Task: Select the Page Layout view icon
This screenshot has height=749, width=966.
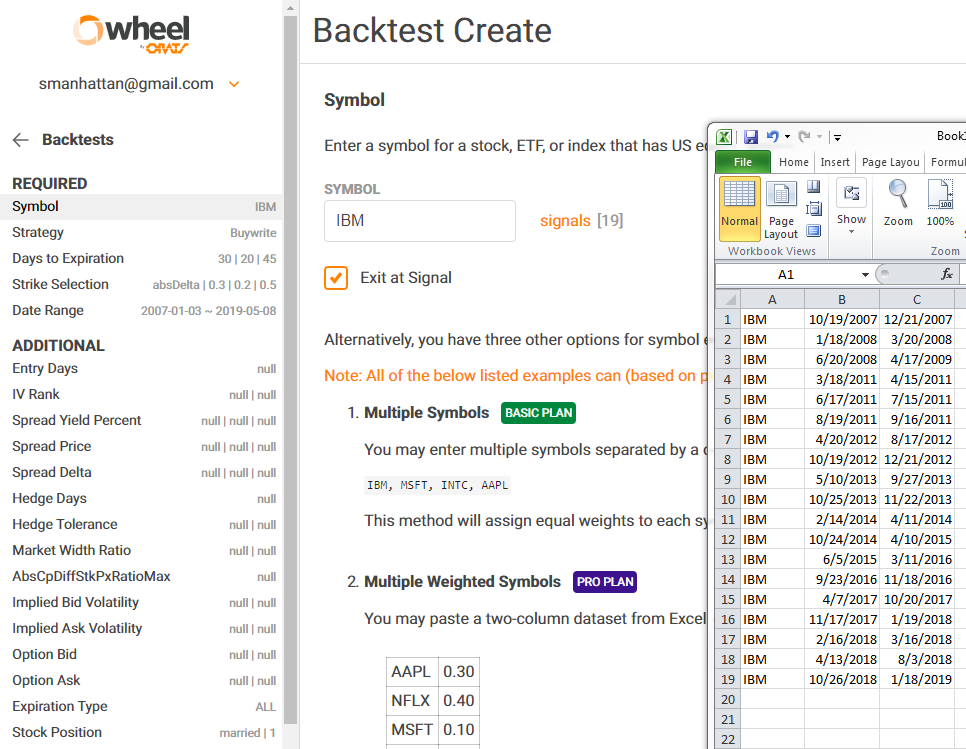Action: point(782,196)
